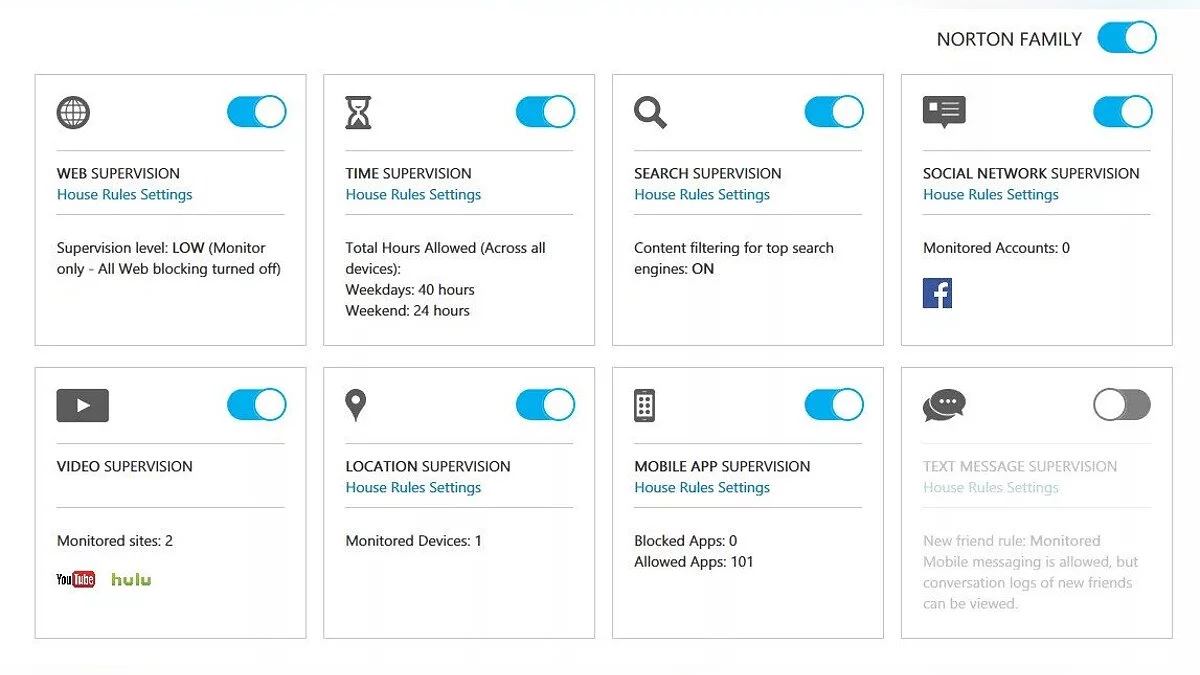Open Social Network Supervision House Rules Settings
Viewport: 1200px width, 675px height.
[x=990, y=195]
